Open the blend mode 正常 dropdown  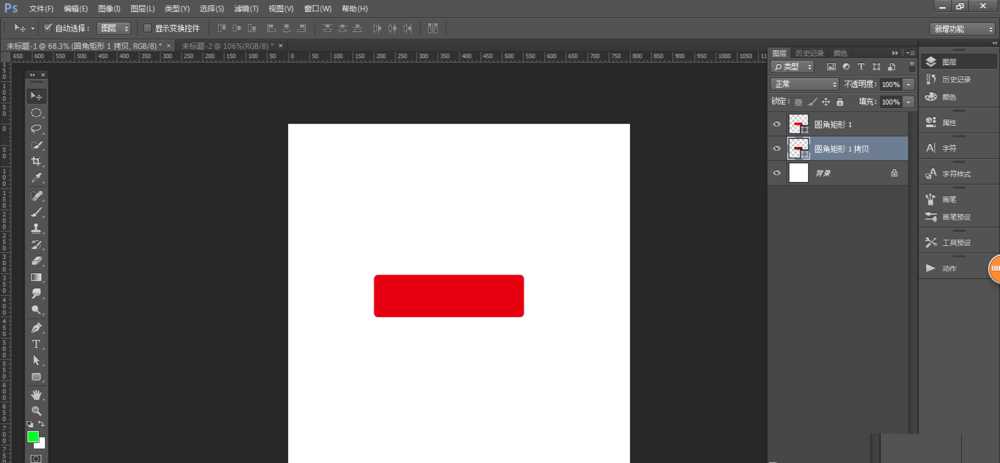coord(805,84)
